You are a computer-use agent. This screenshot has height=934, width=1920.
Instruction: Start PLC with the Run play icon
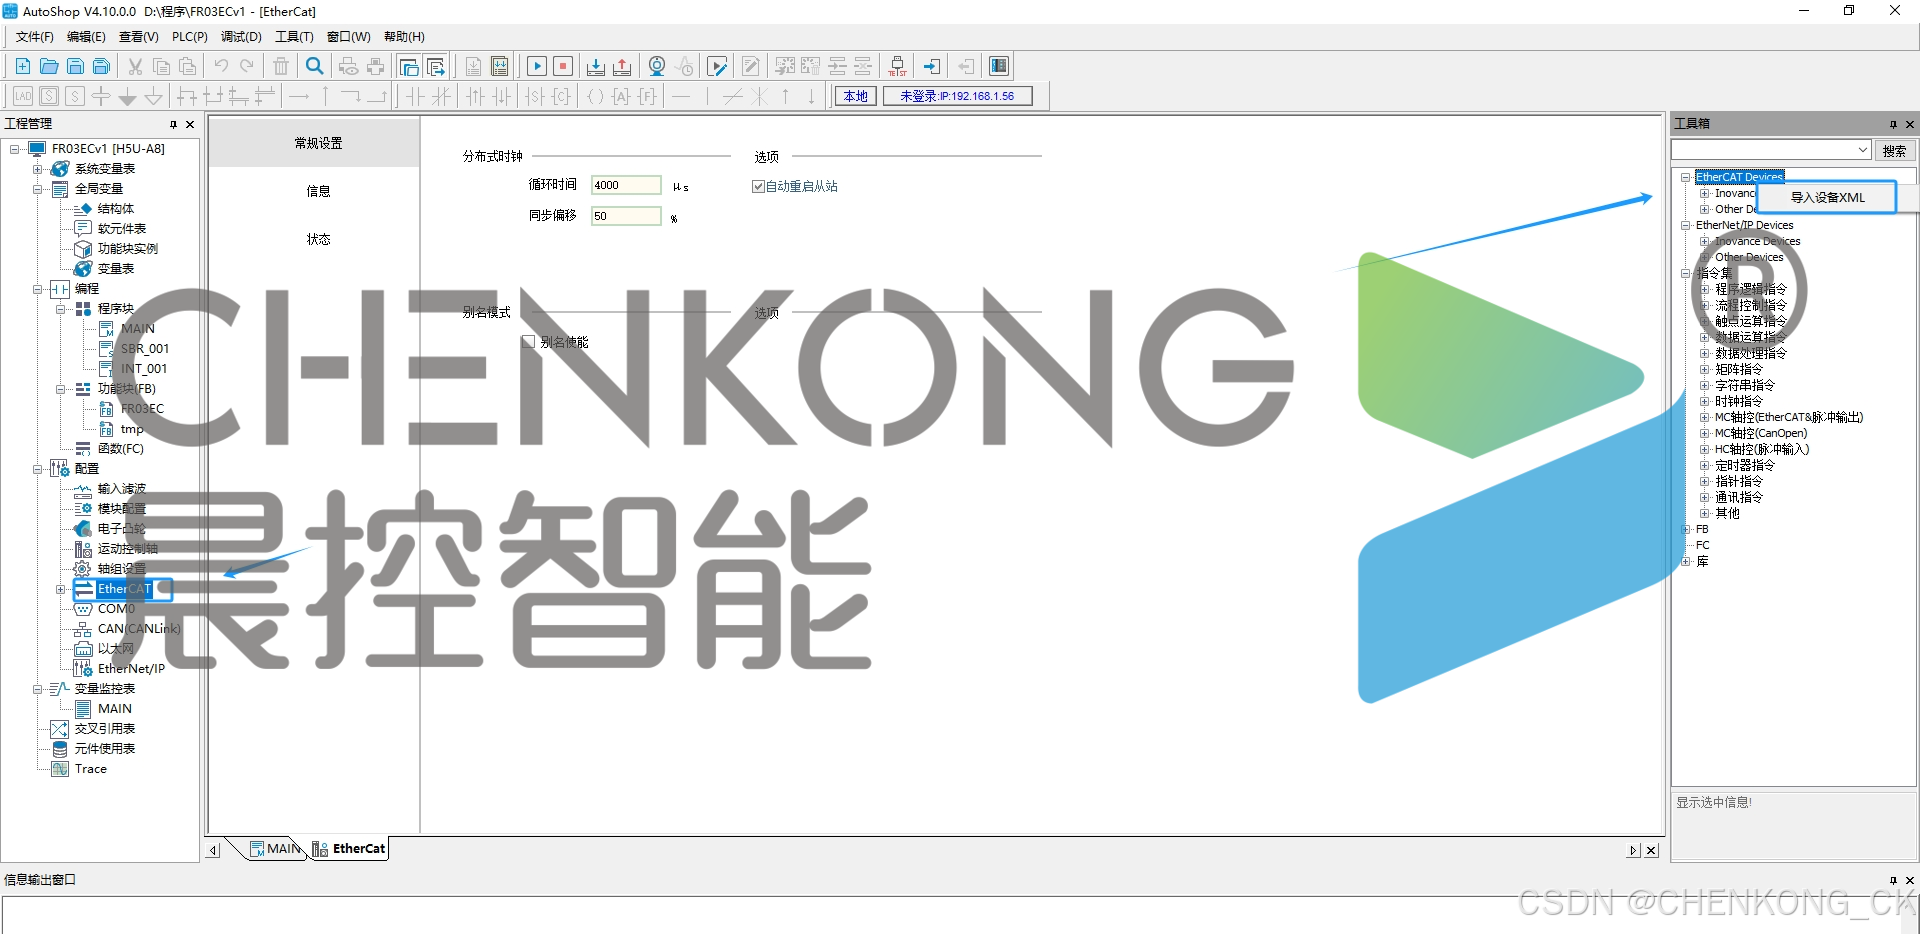(537, 66)
